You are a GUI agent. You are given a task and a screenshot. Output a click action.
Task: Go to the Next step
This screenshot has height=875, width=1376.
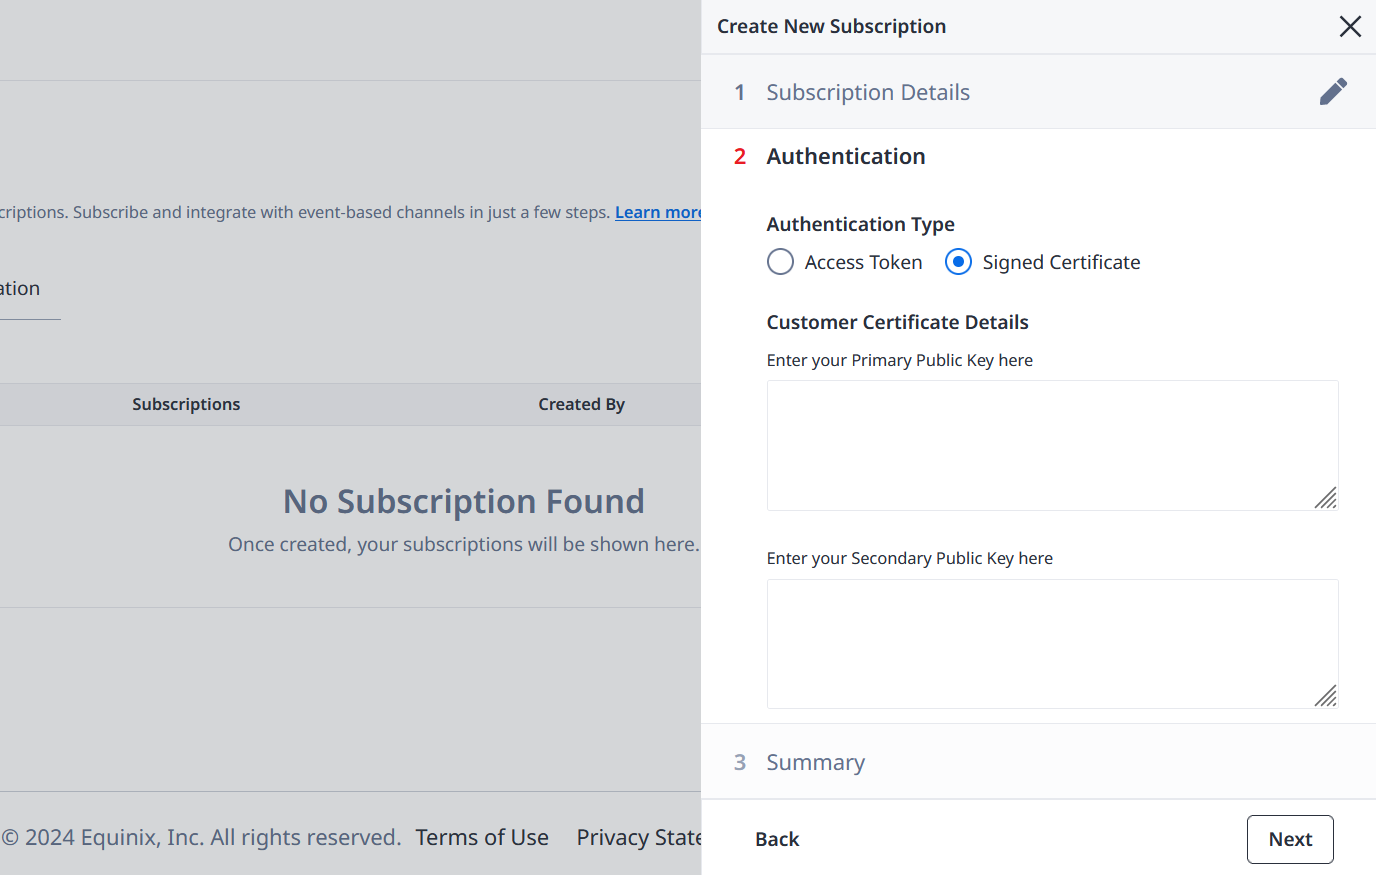(1290, 840)
